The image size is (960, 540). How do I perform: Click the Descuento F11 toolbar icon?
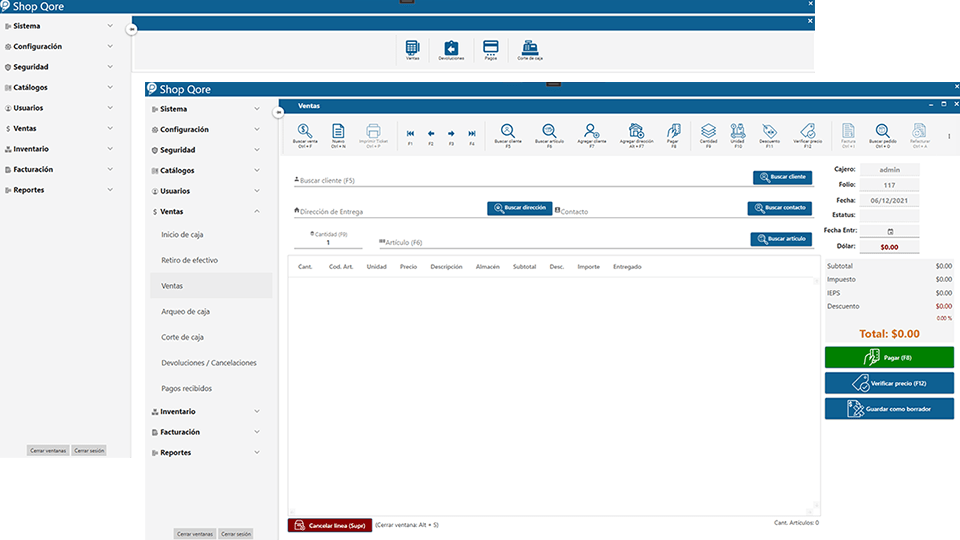(770, 135)
